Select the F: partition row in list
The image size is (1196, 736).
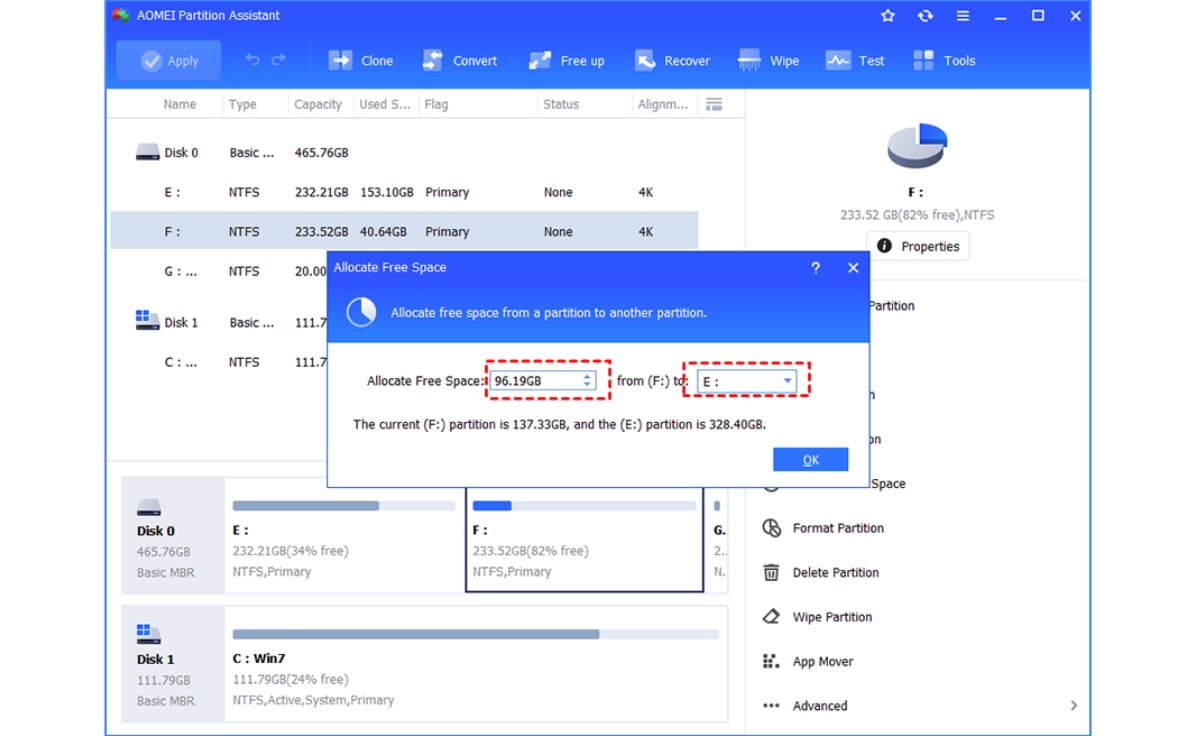click(x=404, y=231)
